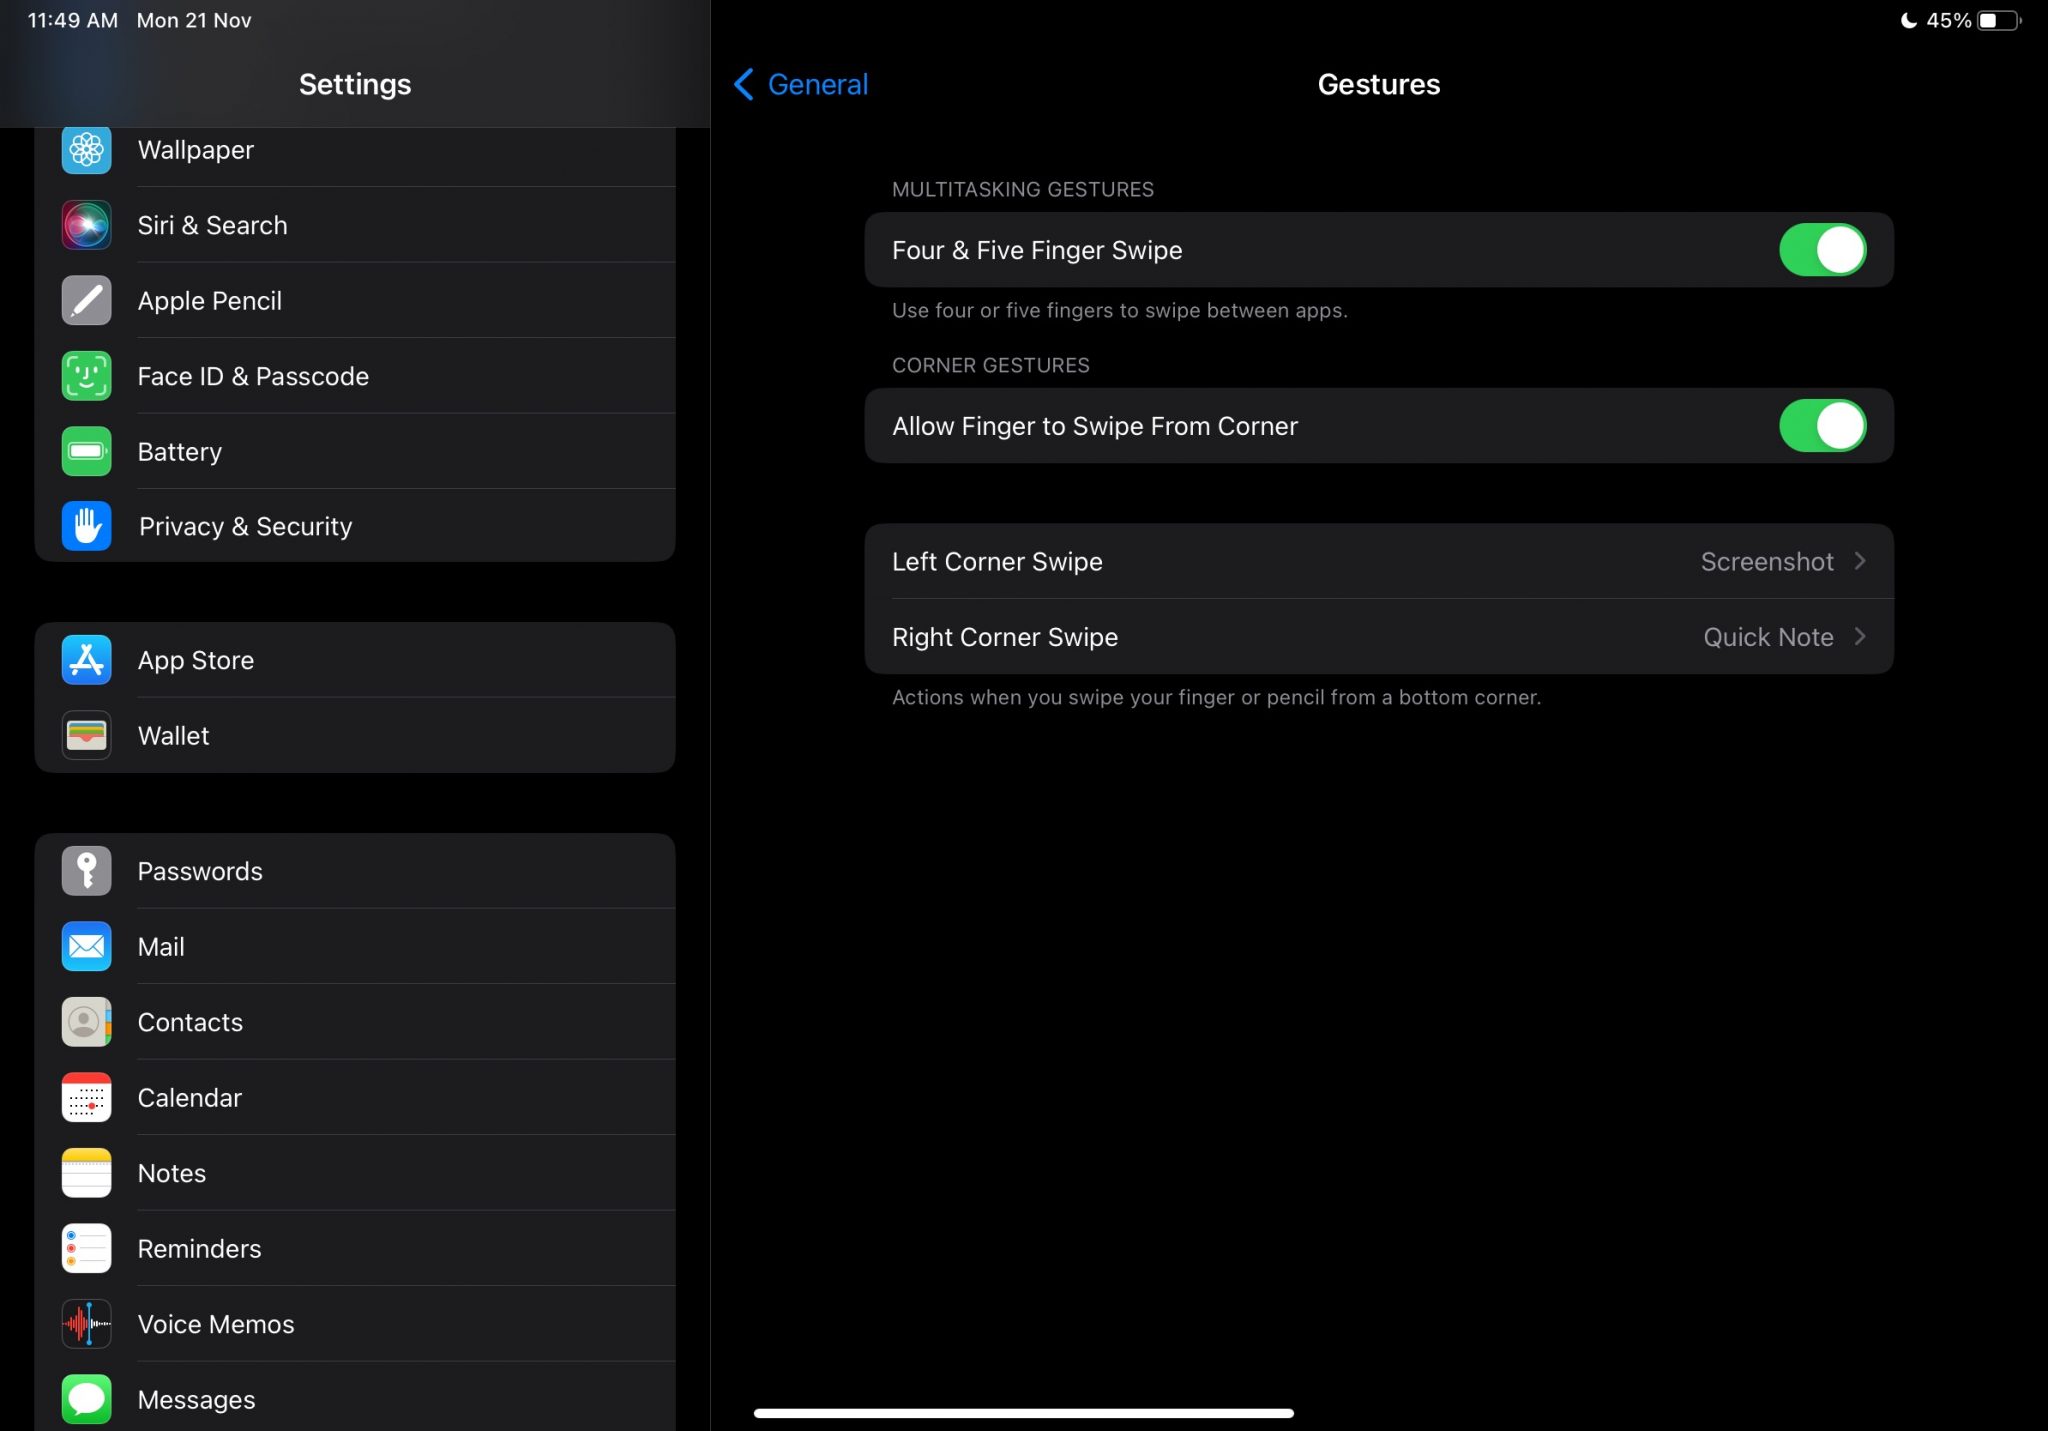This screenshot has height=1431, width=2048.
Task: Open Wallet settings
Action: [x=172, y=735]
